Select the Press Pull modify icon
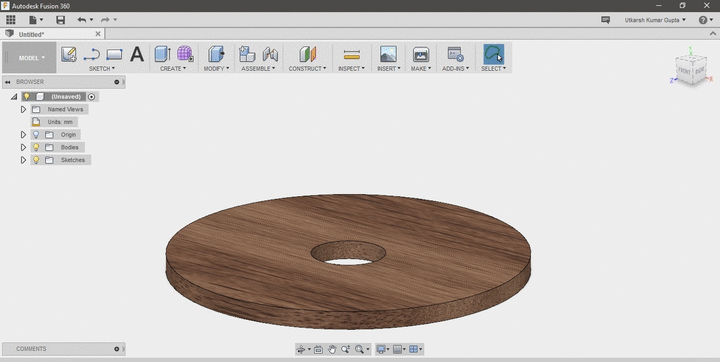This screenshot has width=720, height=362. pos(216,54)
